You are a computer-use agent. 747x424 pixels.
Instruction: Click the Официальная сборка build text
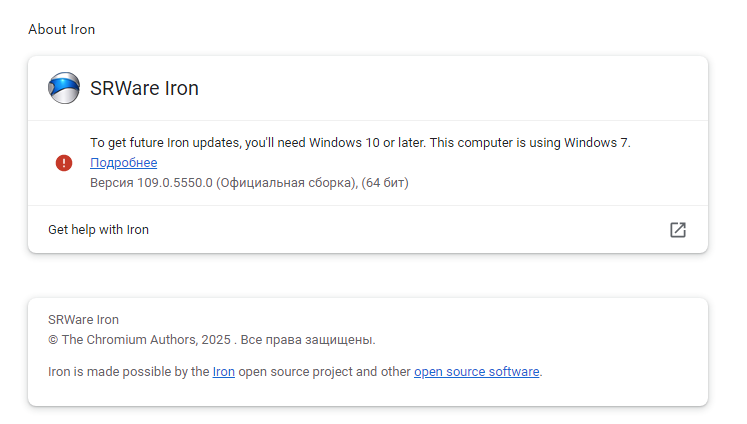pyautogui.click(x=286, y=183)
